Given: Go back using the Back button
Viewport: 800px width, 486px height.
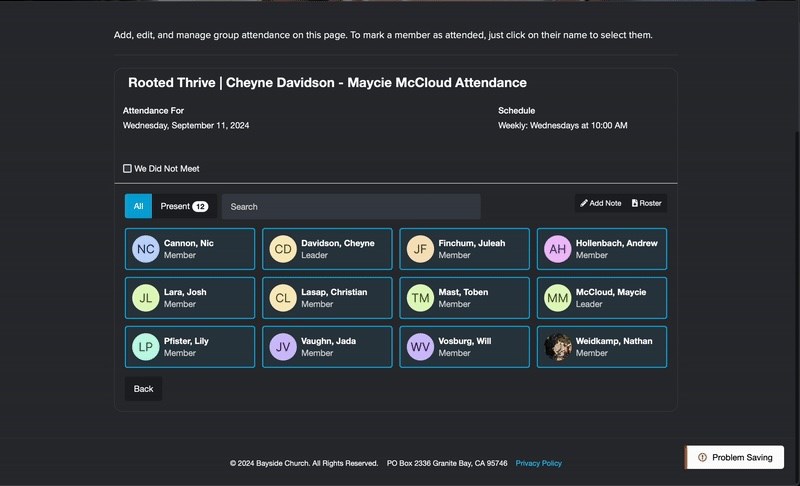Looking at the screenshot, I should point(143,389).
